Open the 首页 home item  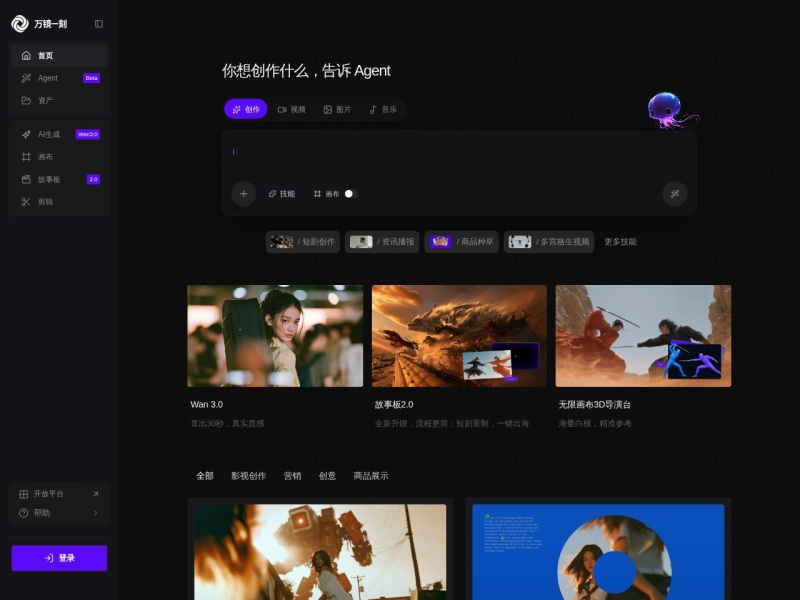[x=59, y=56]
